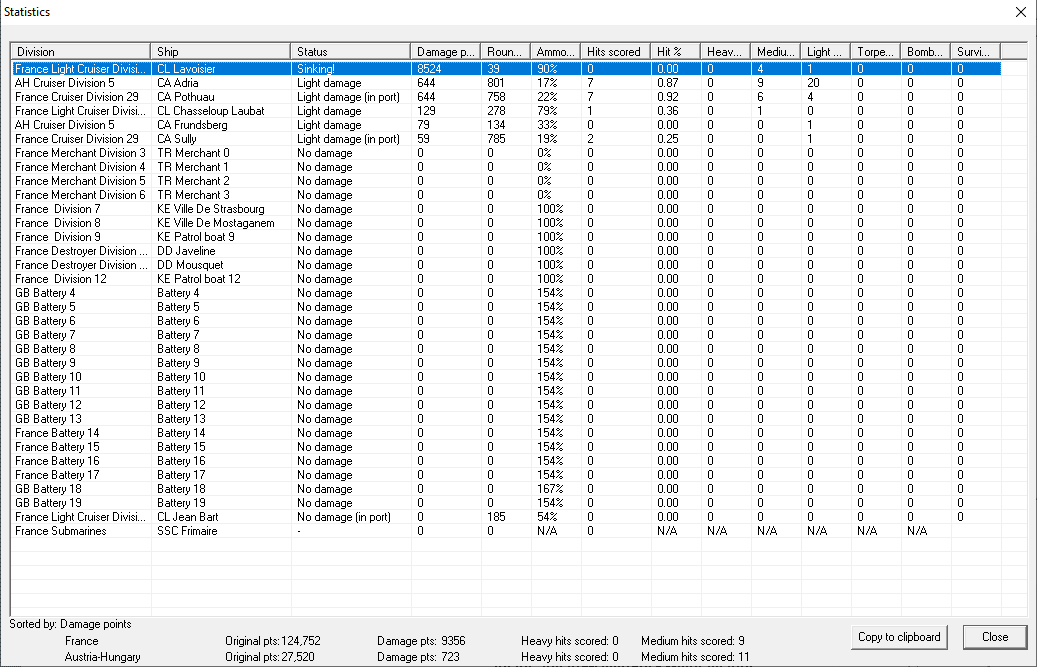Viewport: 1037px width, 667px height.
Task: Click the Sinking! status cell
Action: point(316,69)
